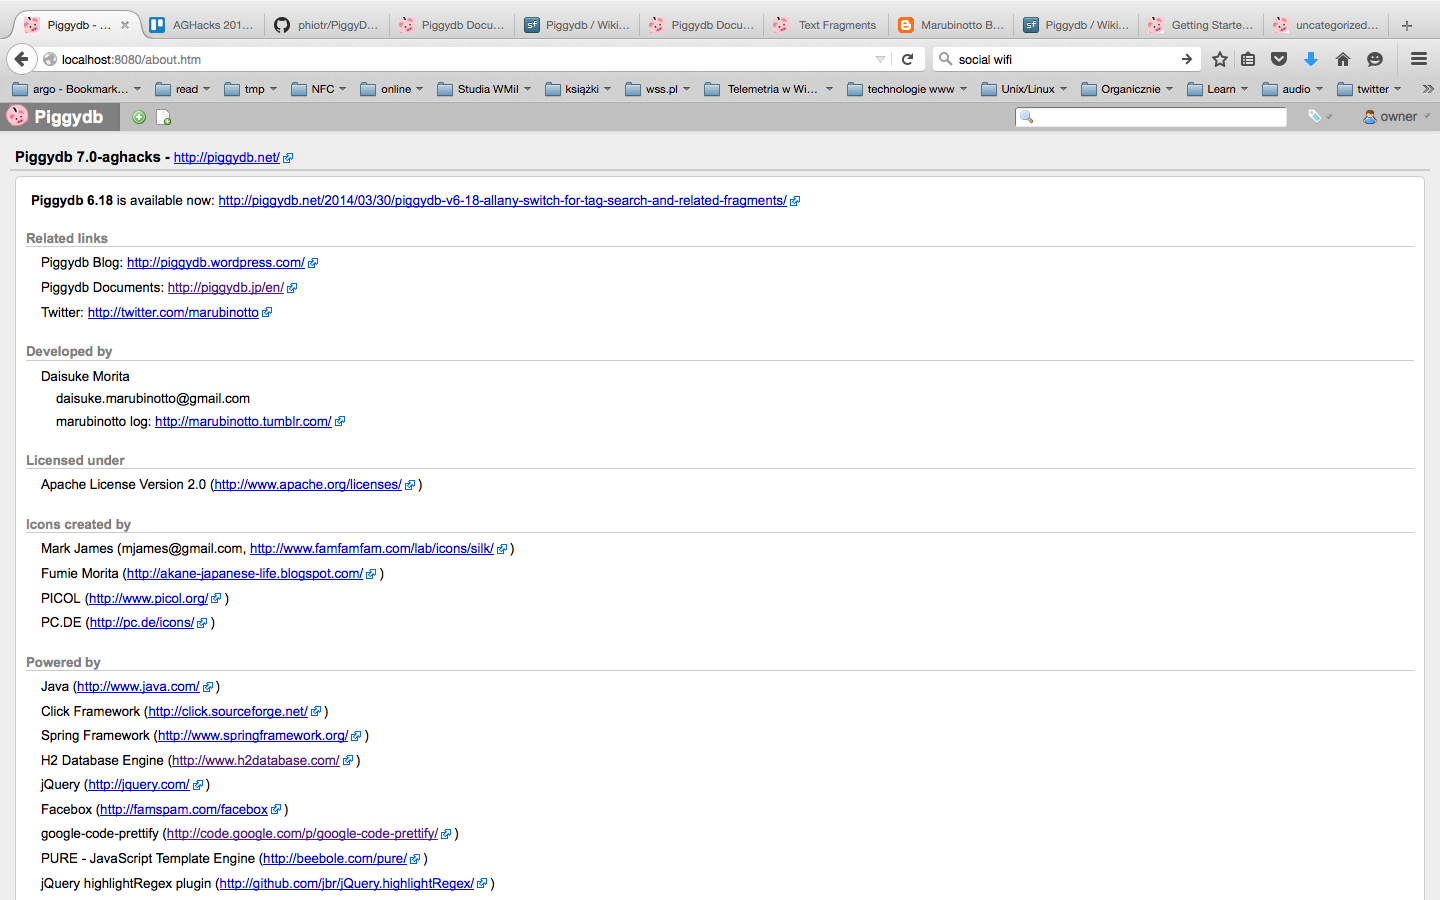This screenshot has width=1440, height=900.
Task: Open the twitter.com/marubinotto link
Action: pos(173,313)
